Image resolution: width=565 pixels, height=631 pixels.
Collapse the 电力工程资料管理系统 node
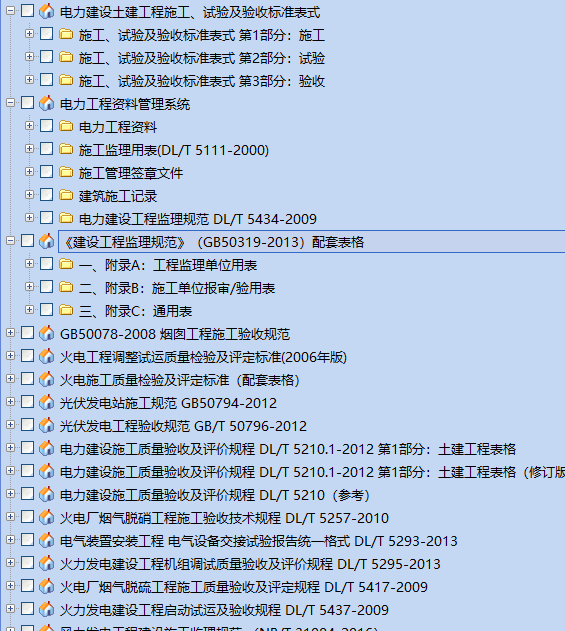point(10,103)
